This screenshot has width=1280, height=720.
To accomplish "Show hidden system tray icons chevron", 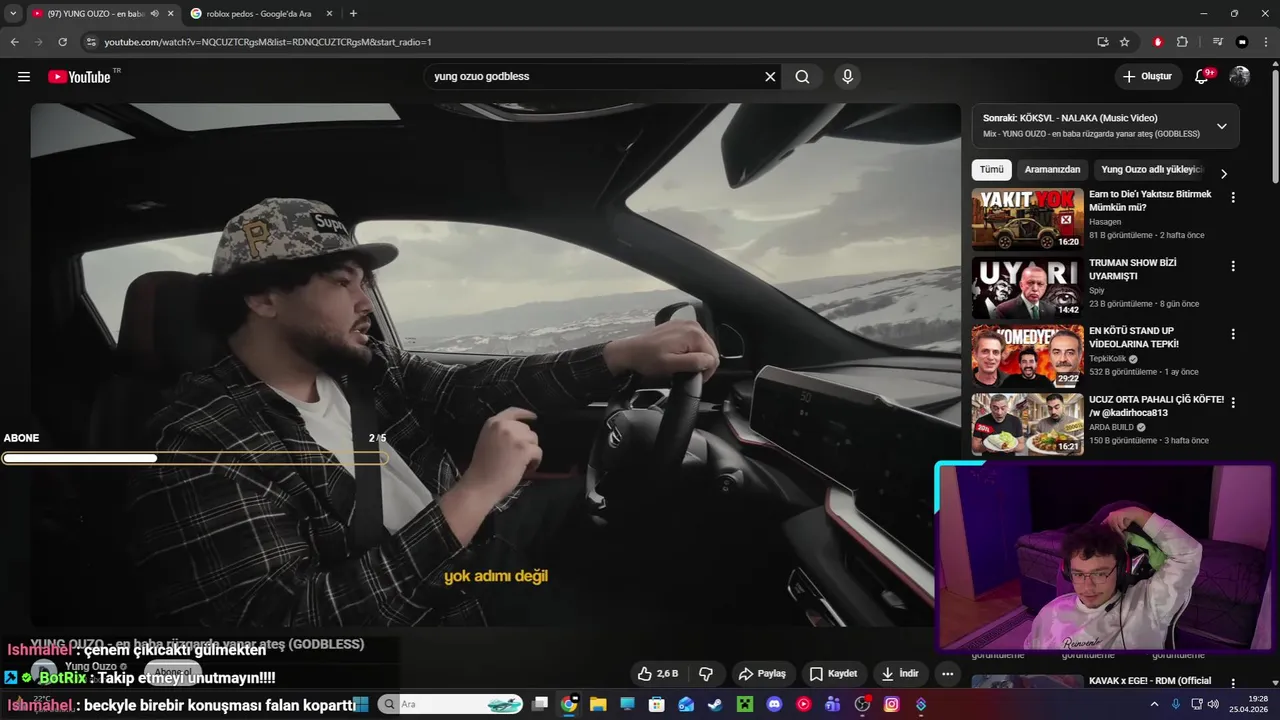I will point(1155,704).
